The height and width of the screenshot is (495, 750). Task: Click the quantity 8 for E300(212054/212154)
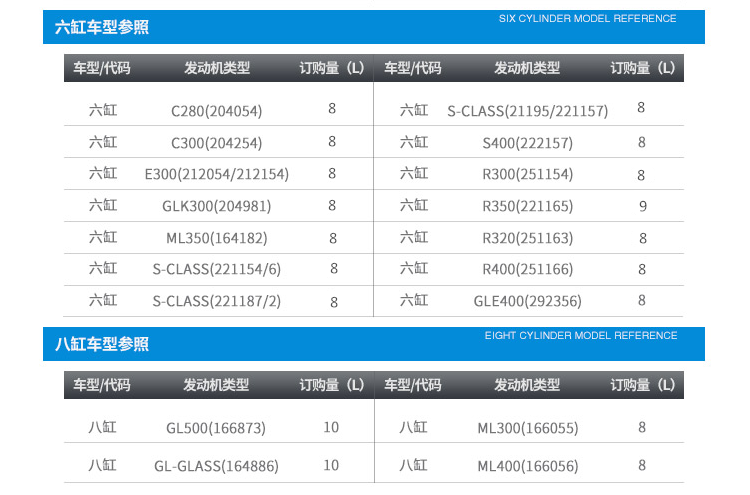(x=332, y=173)
